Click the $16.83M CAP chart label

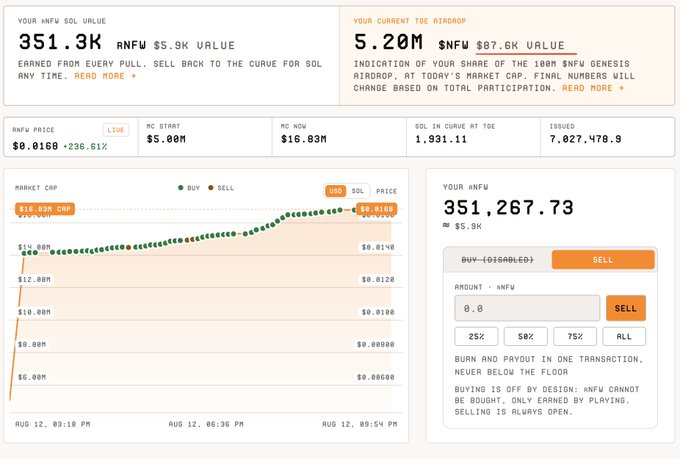coord(45,209)
